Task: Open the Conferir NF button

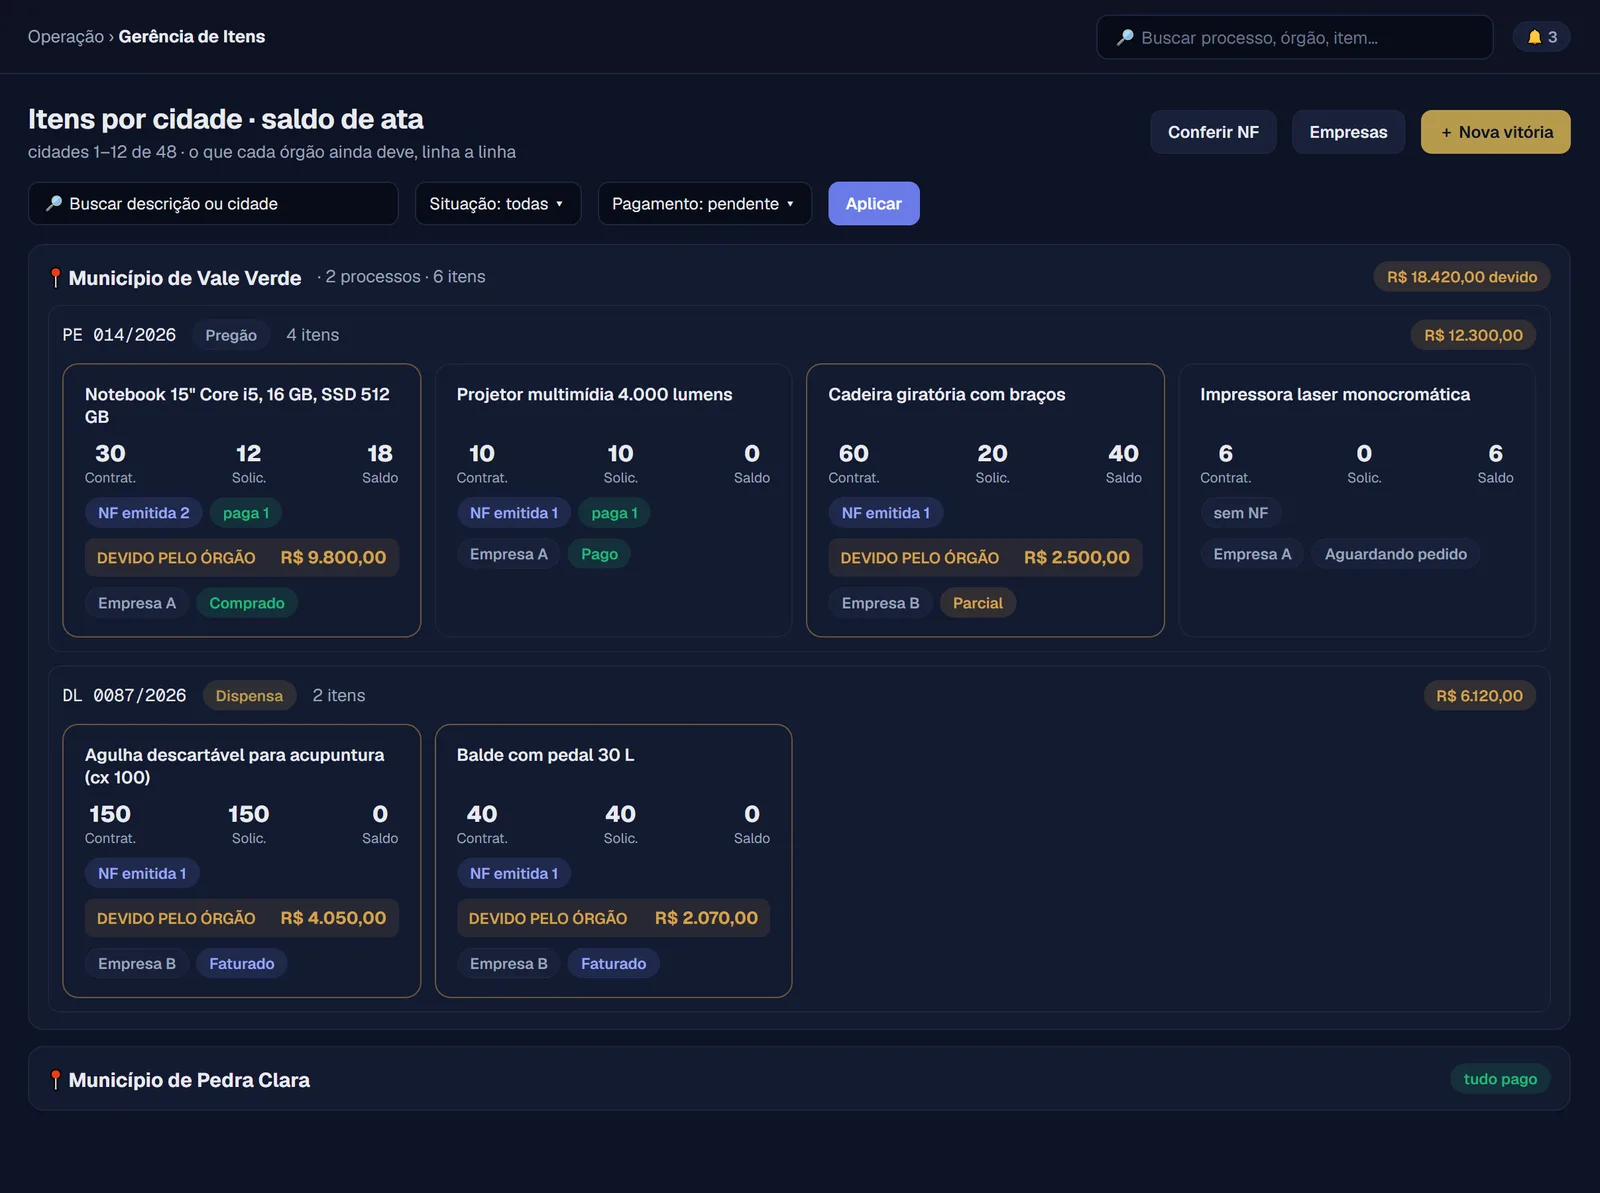Action: [1213, 132]
